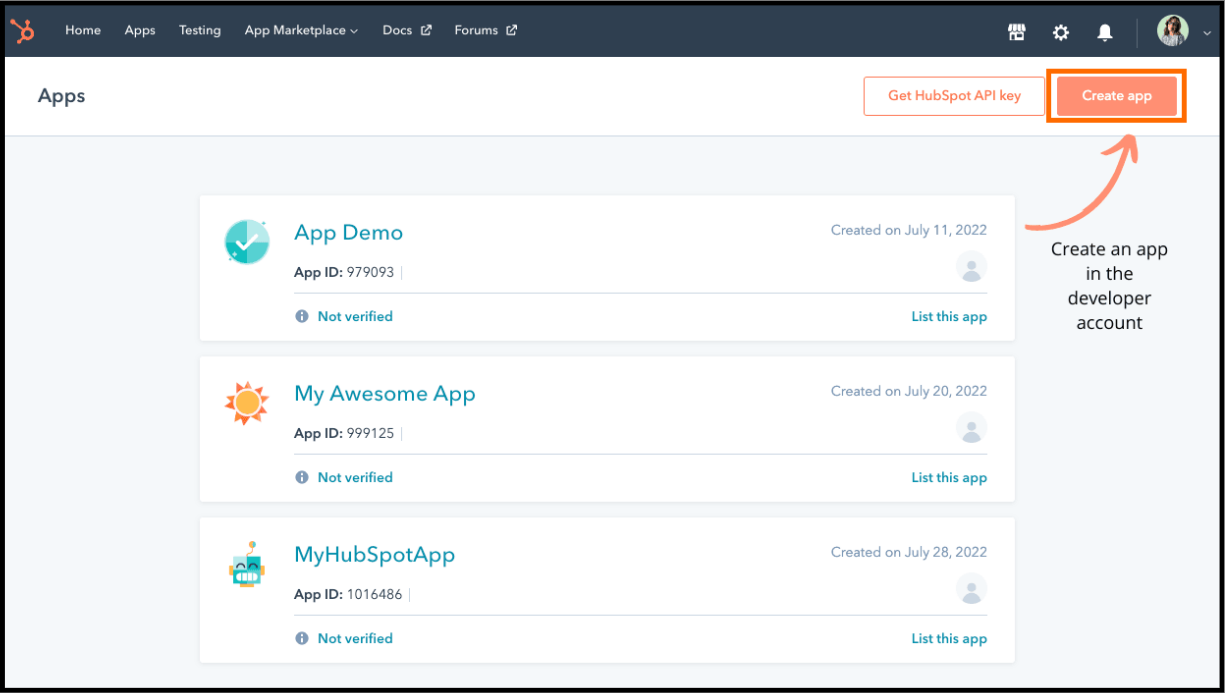Click the collaborator avatar icon on My Awesome App card
Screen dimensions: 1226x693
coord(970,428)
